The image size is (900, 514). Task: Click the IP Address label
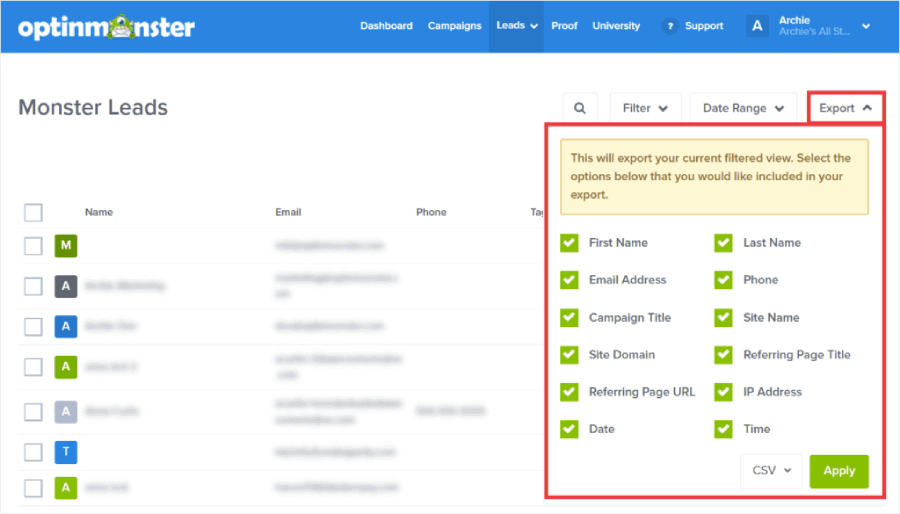(773, 392)
